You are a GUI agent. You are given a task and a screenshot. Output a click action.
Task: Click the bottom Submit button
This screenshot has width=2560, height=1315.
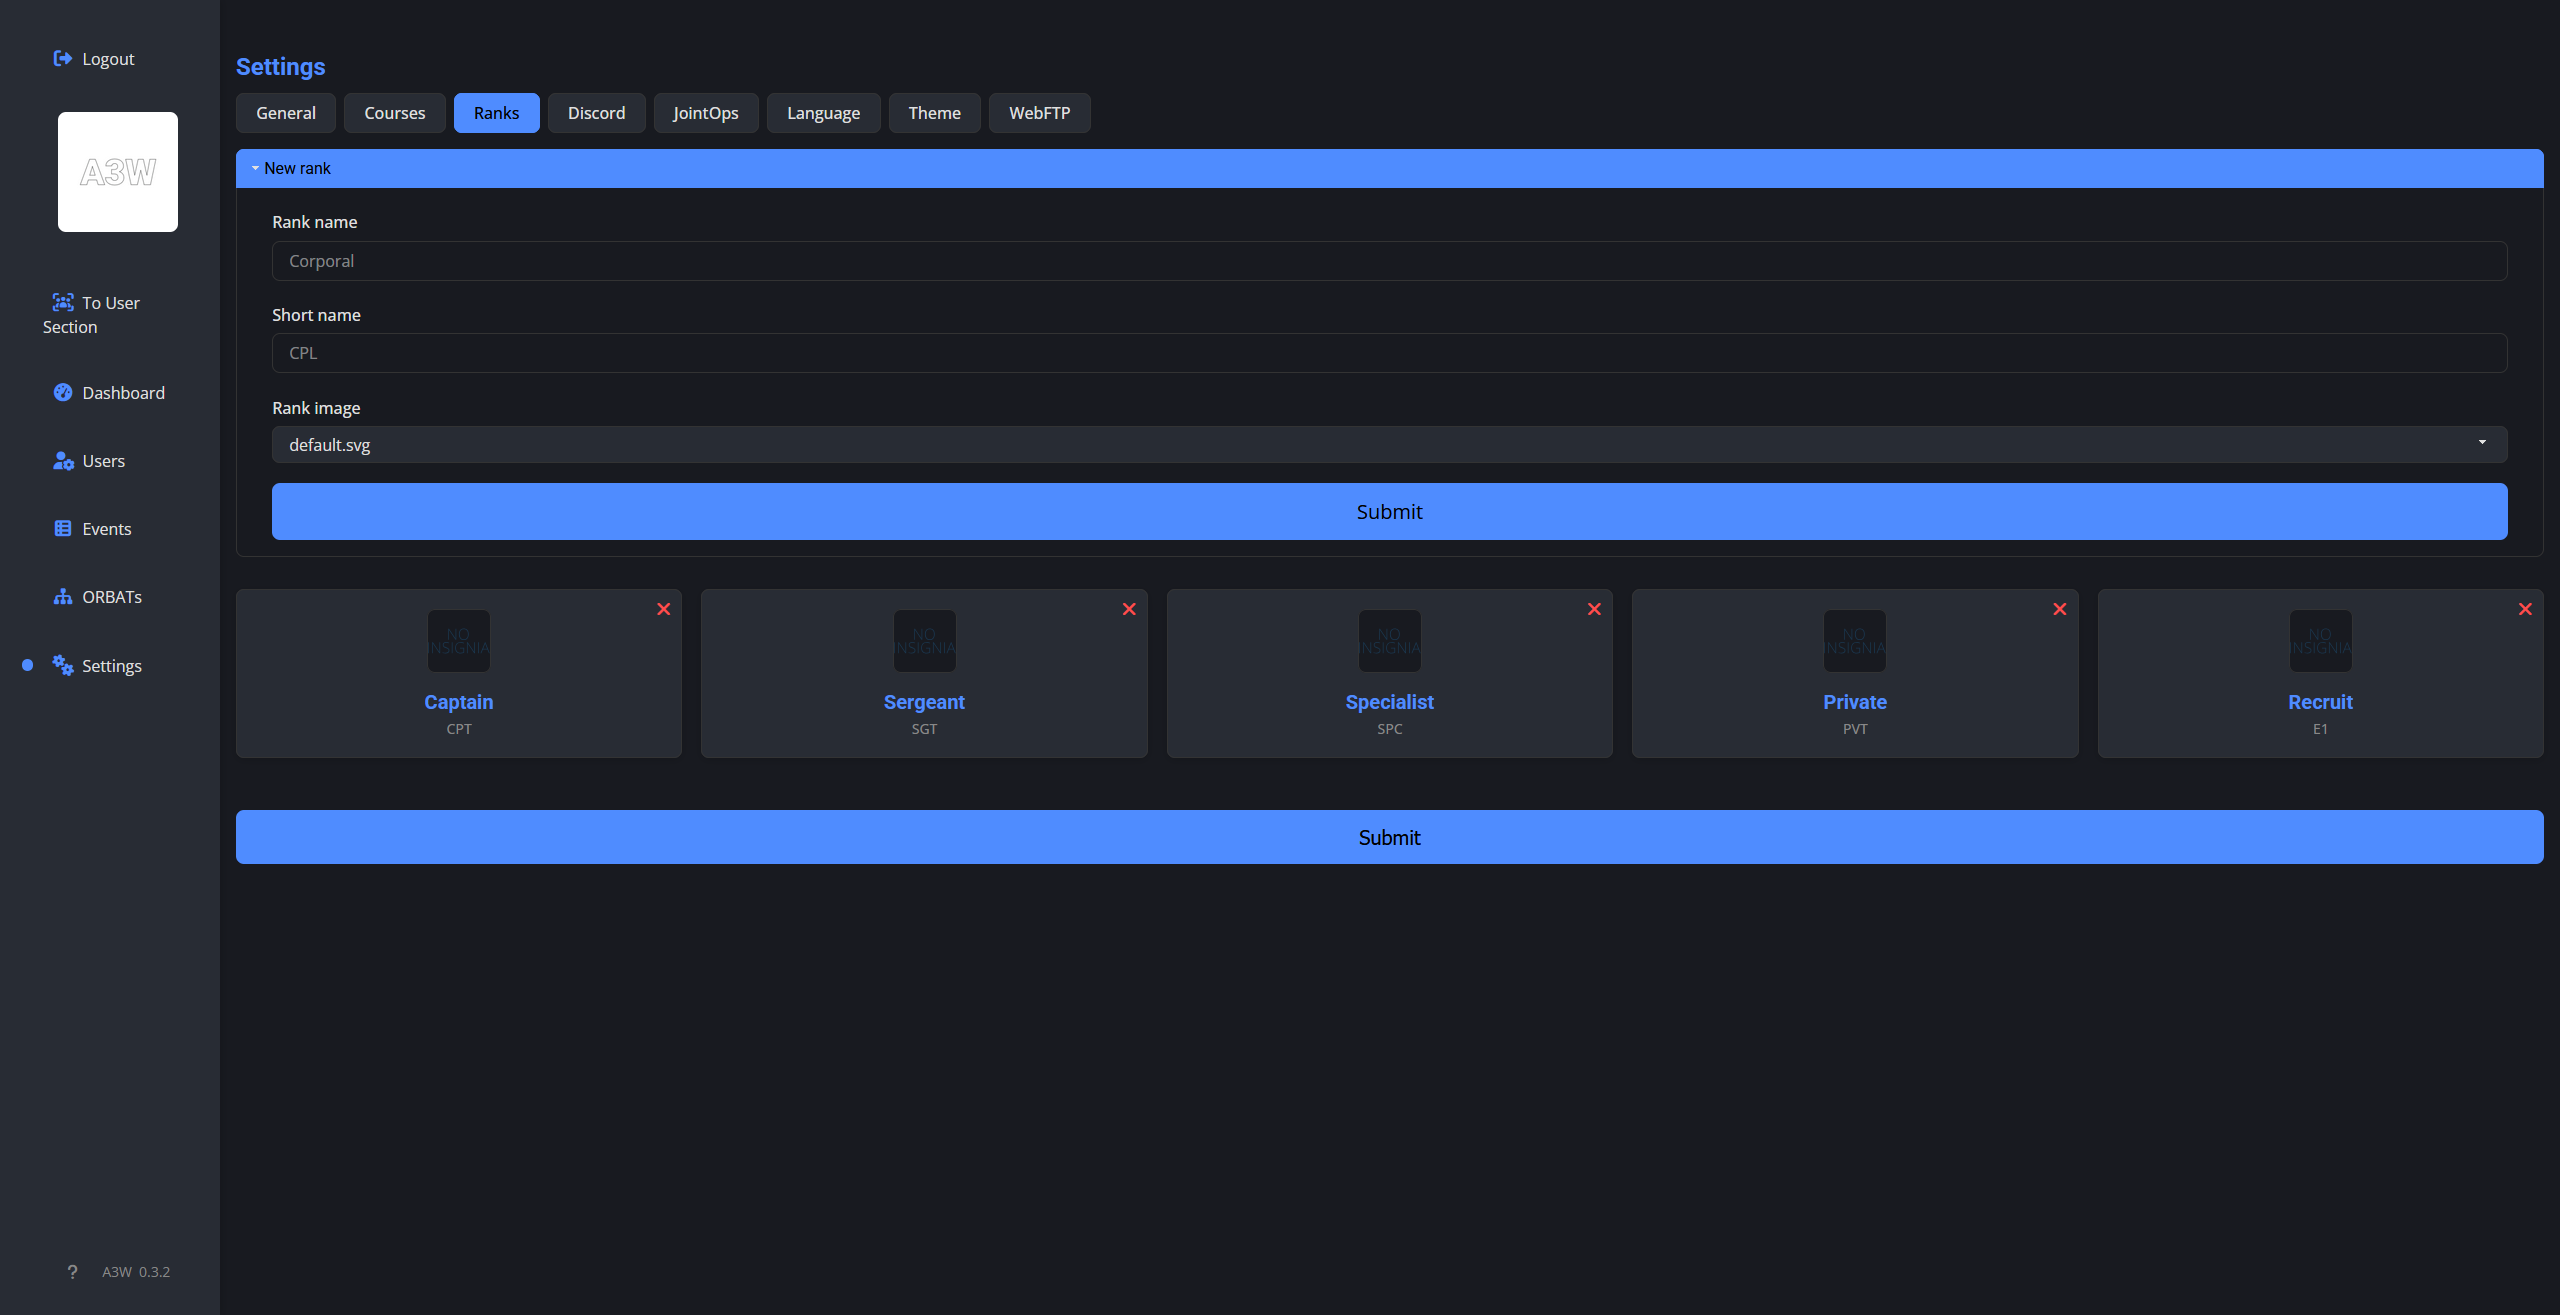pyautogui.click(x=1388, y=837)
